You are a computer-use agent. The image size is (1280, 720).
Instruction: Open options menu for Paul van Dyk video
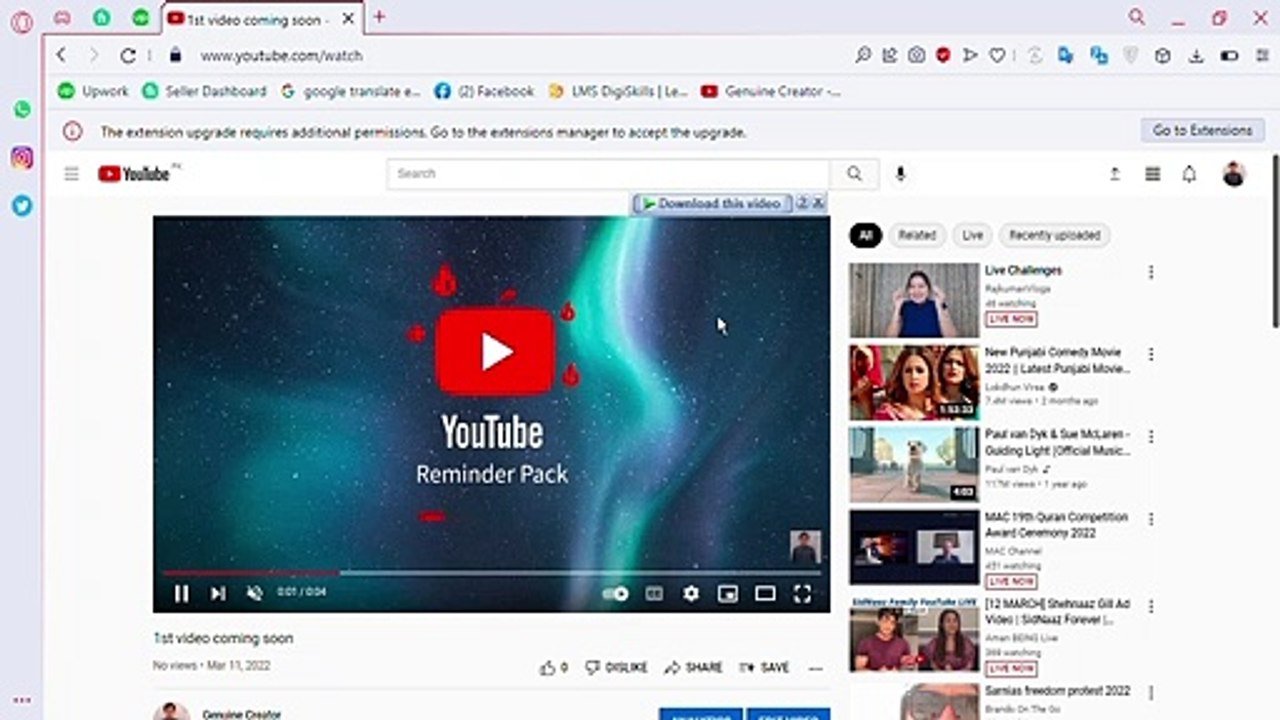(x=1151, y=437)
